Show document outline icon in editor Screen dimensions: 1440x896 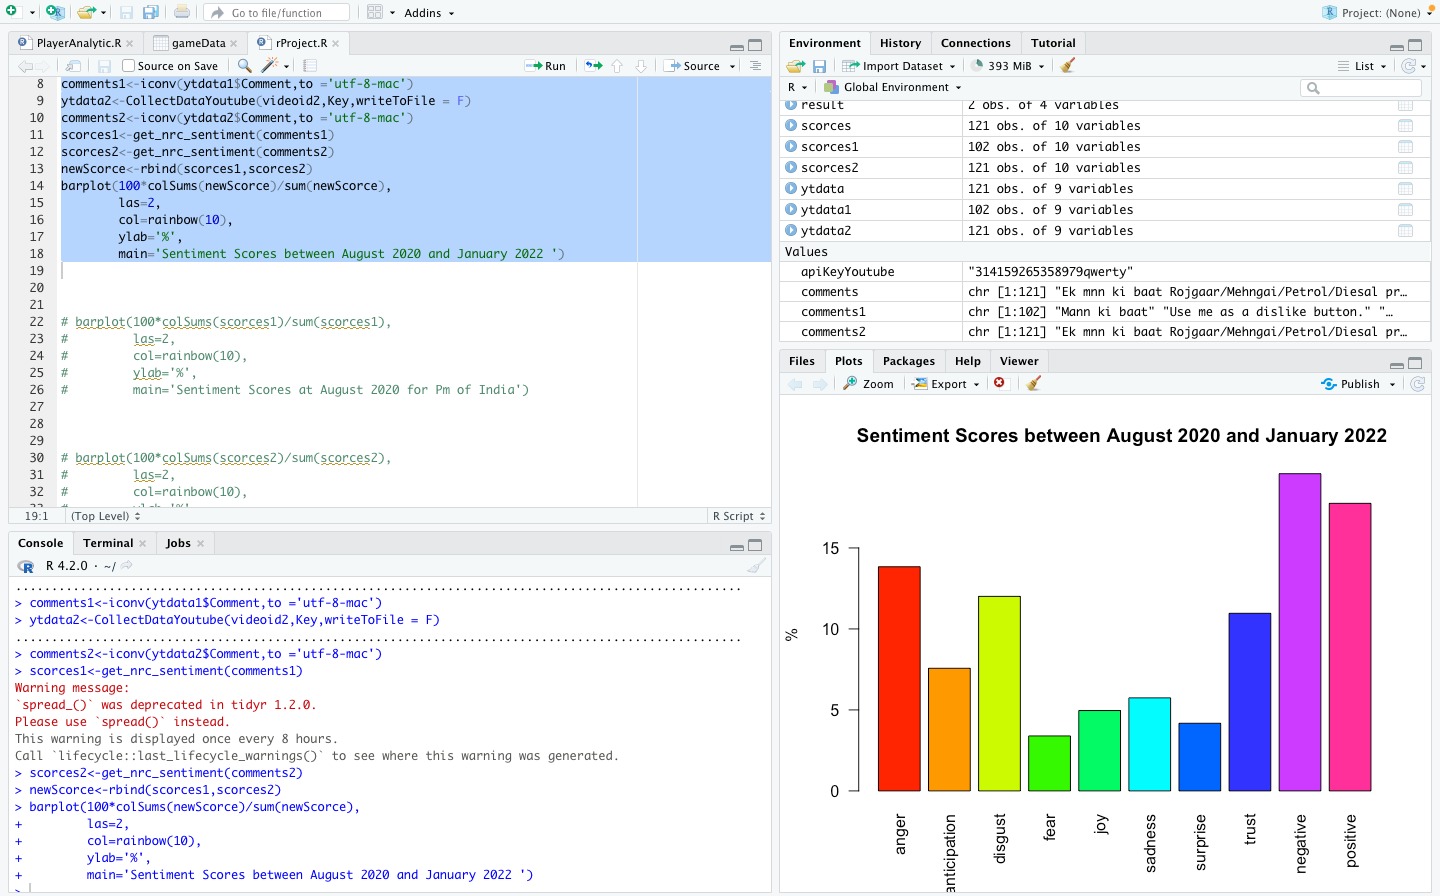755,66
